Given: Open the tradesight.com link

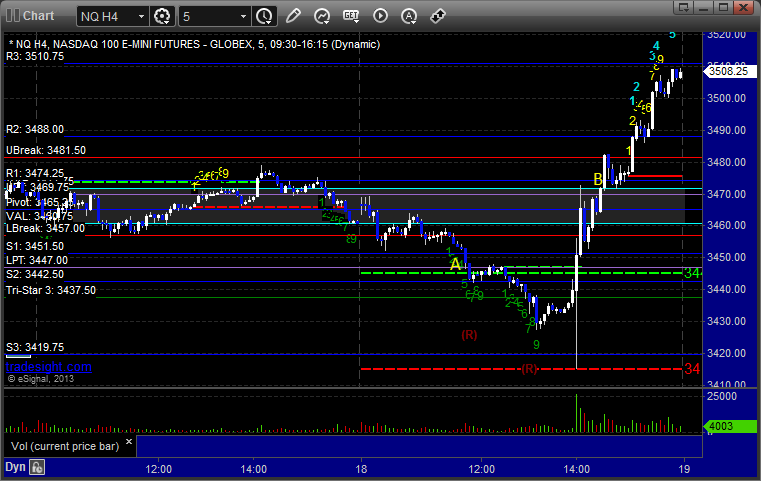Looking at the screenshot, I should 49,366.
